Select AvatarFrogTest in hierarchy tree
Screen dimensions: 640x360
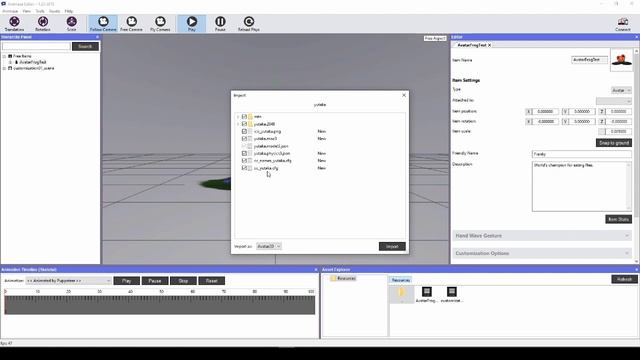click(x=33, y=62)
